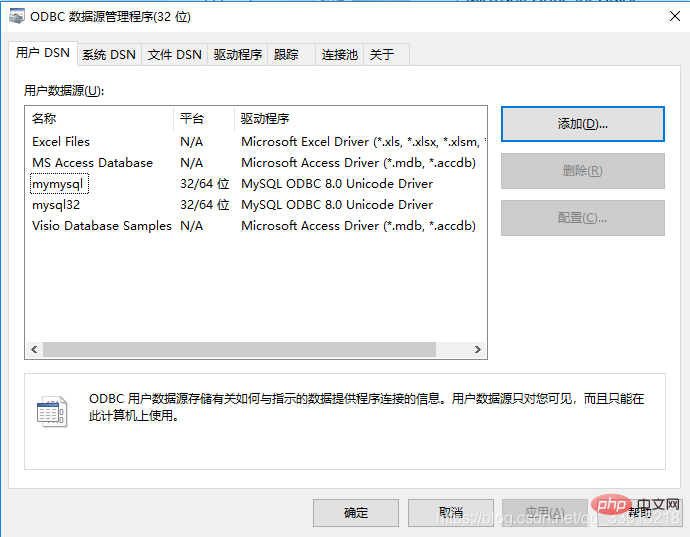Click mymysql's 32/64 位 platform cell
The width and height of the screenshot is (690, 537).
pyautogui.click(x=205, y=184)
